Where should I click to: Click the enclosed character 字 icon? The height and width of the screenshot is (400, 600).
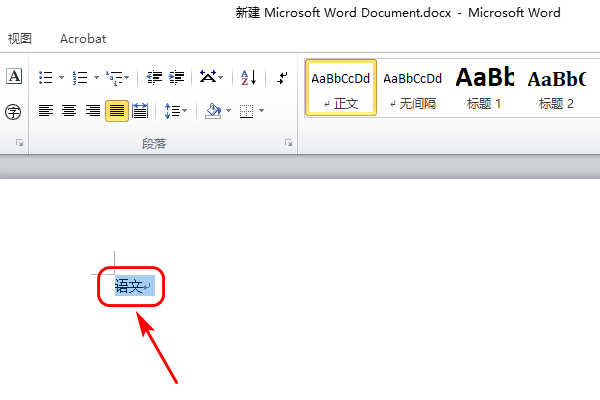click(13, 112)
